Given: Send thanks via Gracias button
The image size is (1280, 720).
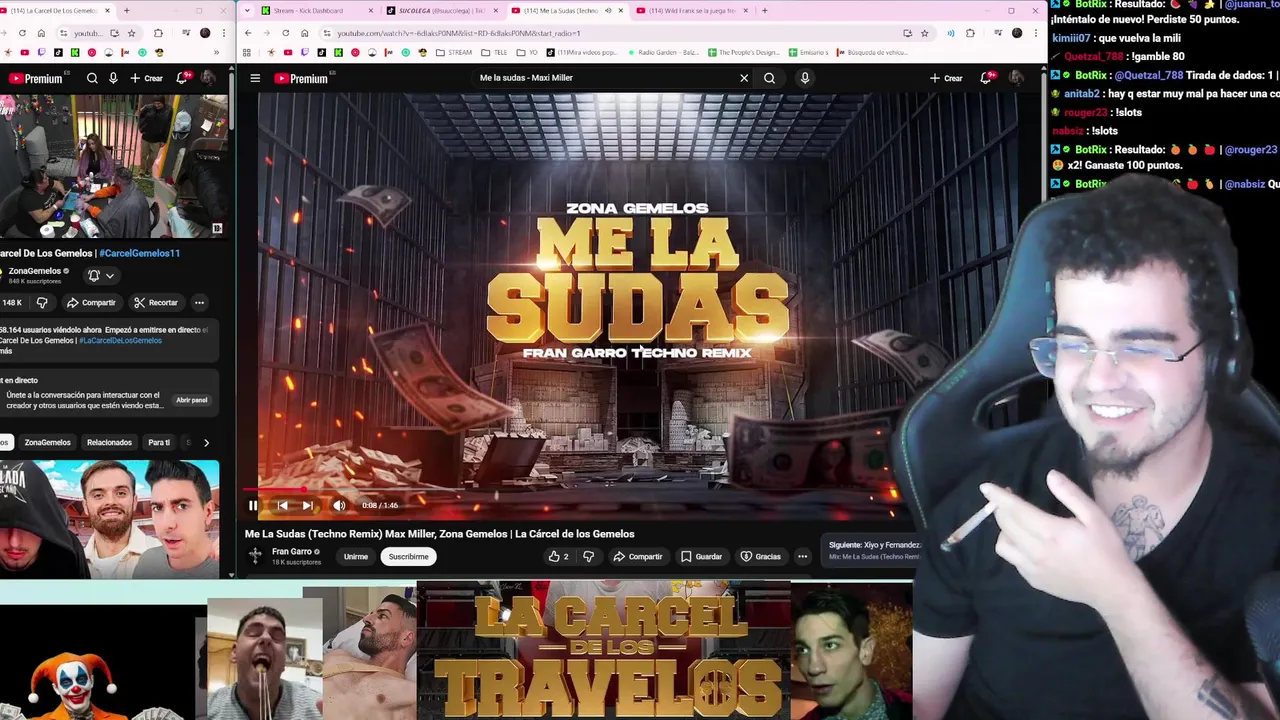Looking at the screenshot, I should point(760,556).
